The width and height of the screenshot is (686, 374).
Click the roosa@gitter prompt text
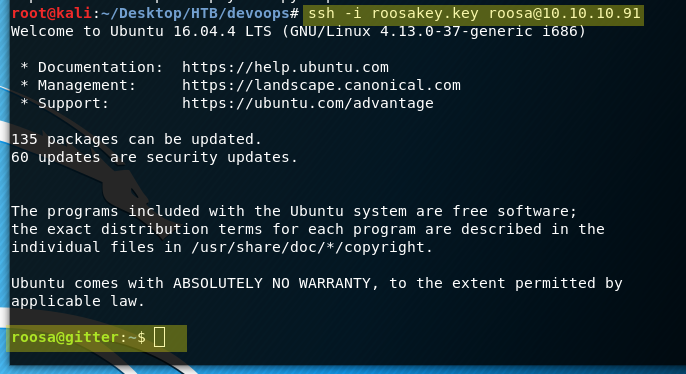[x=65, y=338]
